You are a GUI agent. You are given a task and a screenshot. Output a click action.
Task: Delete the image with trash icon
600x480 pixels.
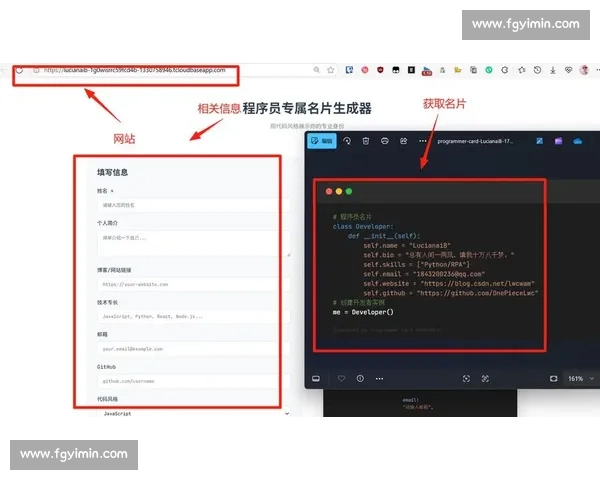(x=366, y=141)
